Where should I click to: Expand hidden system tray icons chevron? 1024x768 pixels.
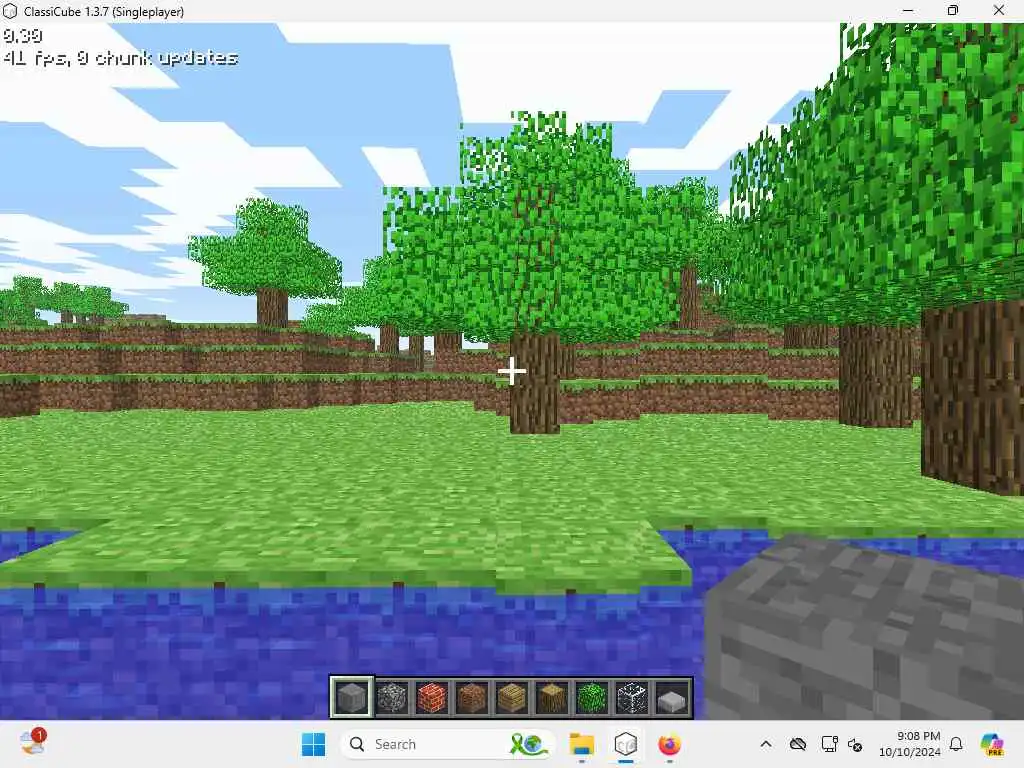coord(766,744)
